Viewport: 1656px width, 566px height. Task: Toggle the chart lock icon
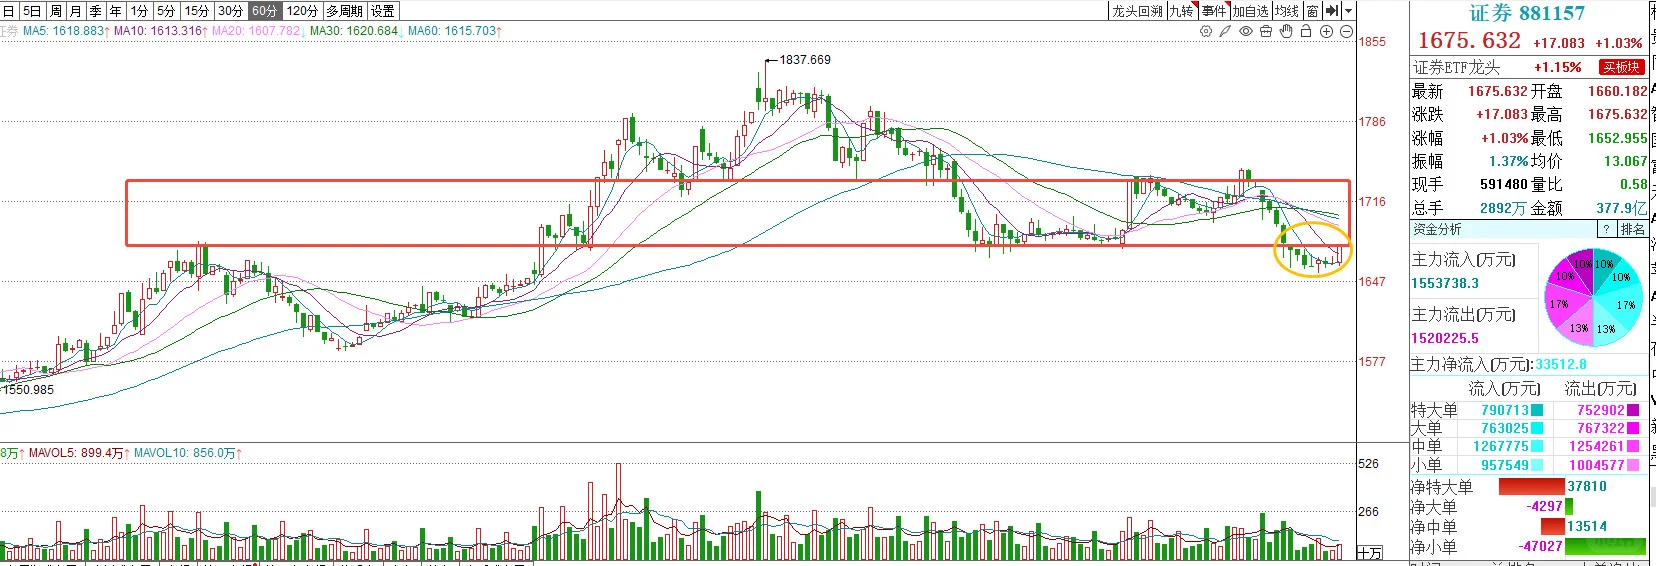click(1306, 31)
